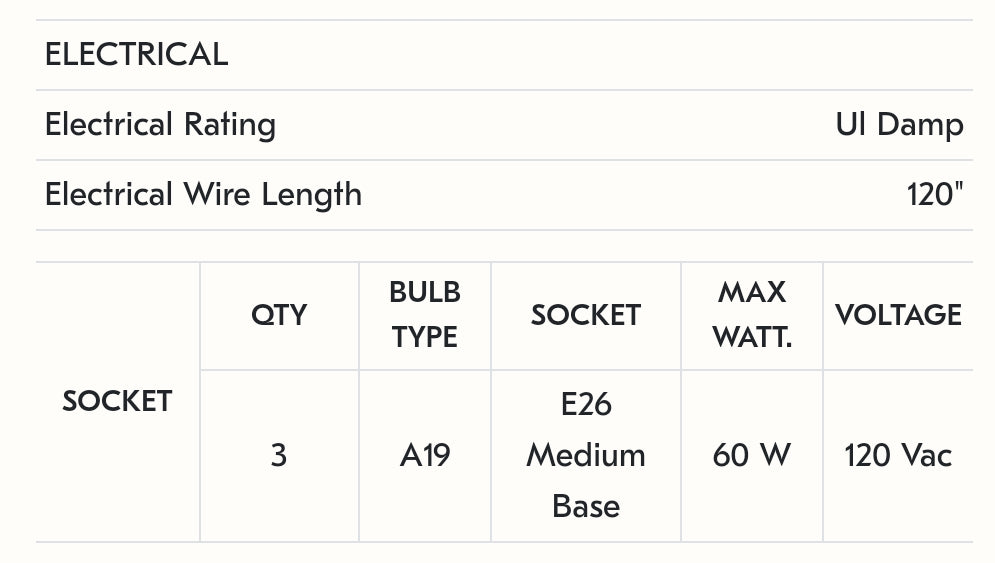Select the VOLTAGE column header
This screenshot has height=563, width=995.
pyautogui.click(x=898, y=315)
